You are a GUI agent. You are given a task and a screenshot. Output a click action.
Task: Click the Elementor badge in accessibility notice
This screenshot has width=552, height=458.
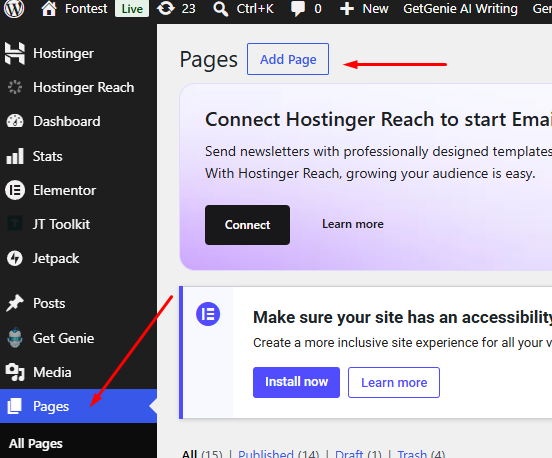coord(208,314)
